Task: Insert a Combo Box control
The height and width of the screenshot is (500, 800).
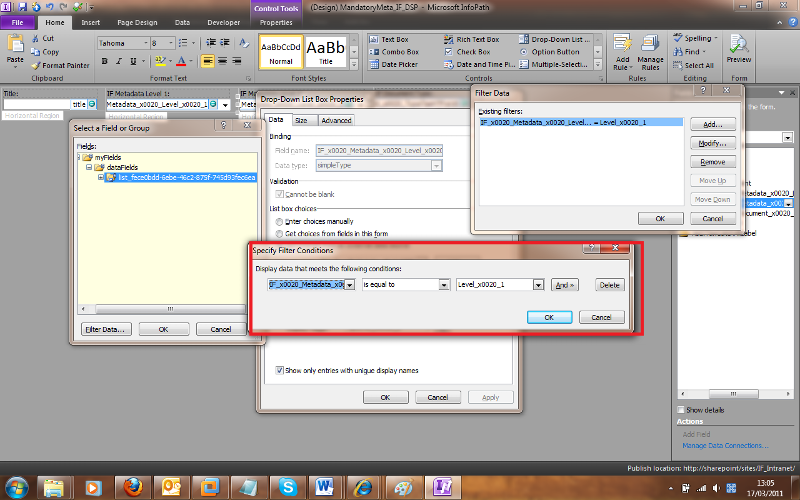Action: tap(394, 52)
